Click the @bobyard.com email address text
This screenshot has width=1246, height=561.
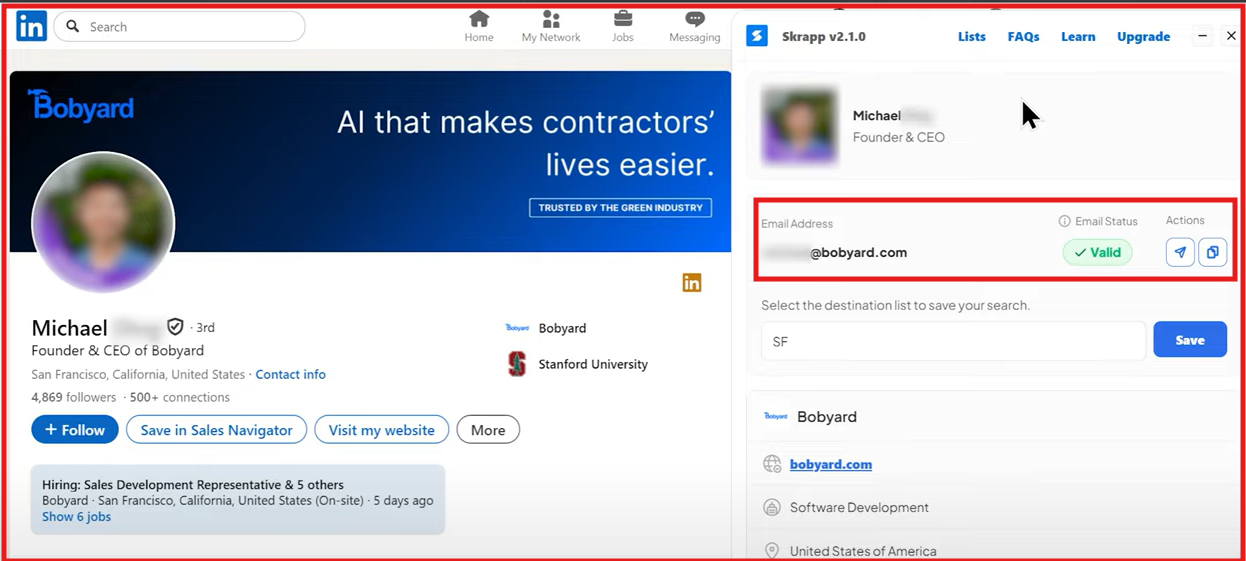click(x=858, y=253)
